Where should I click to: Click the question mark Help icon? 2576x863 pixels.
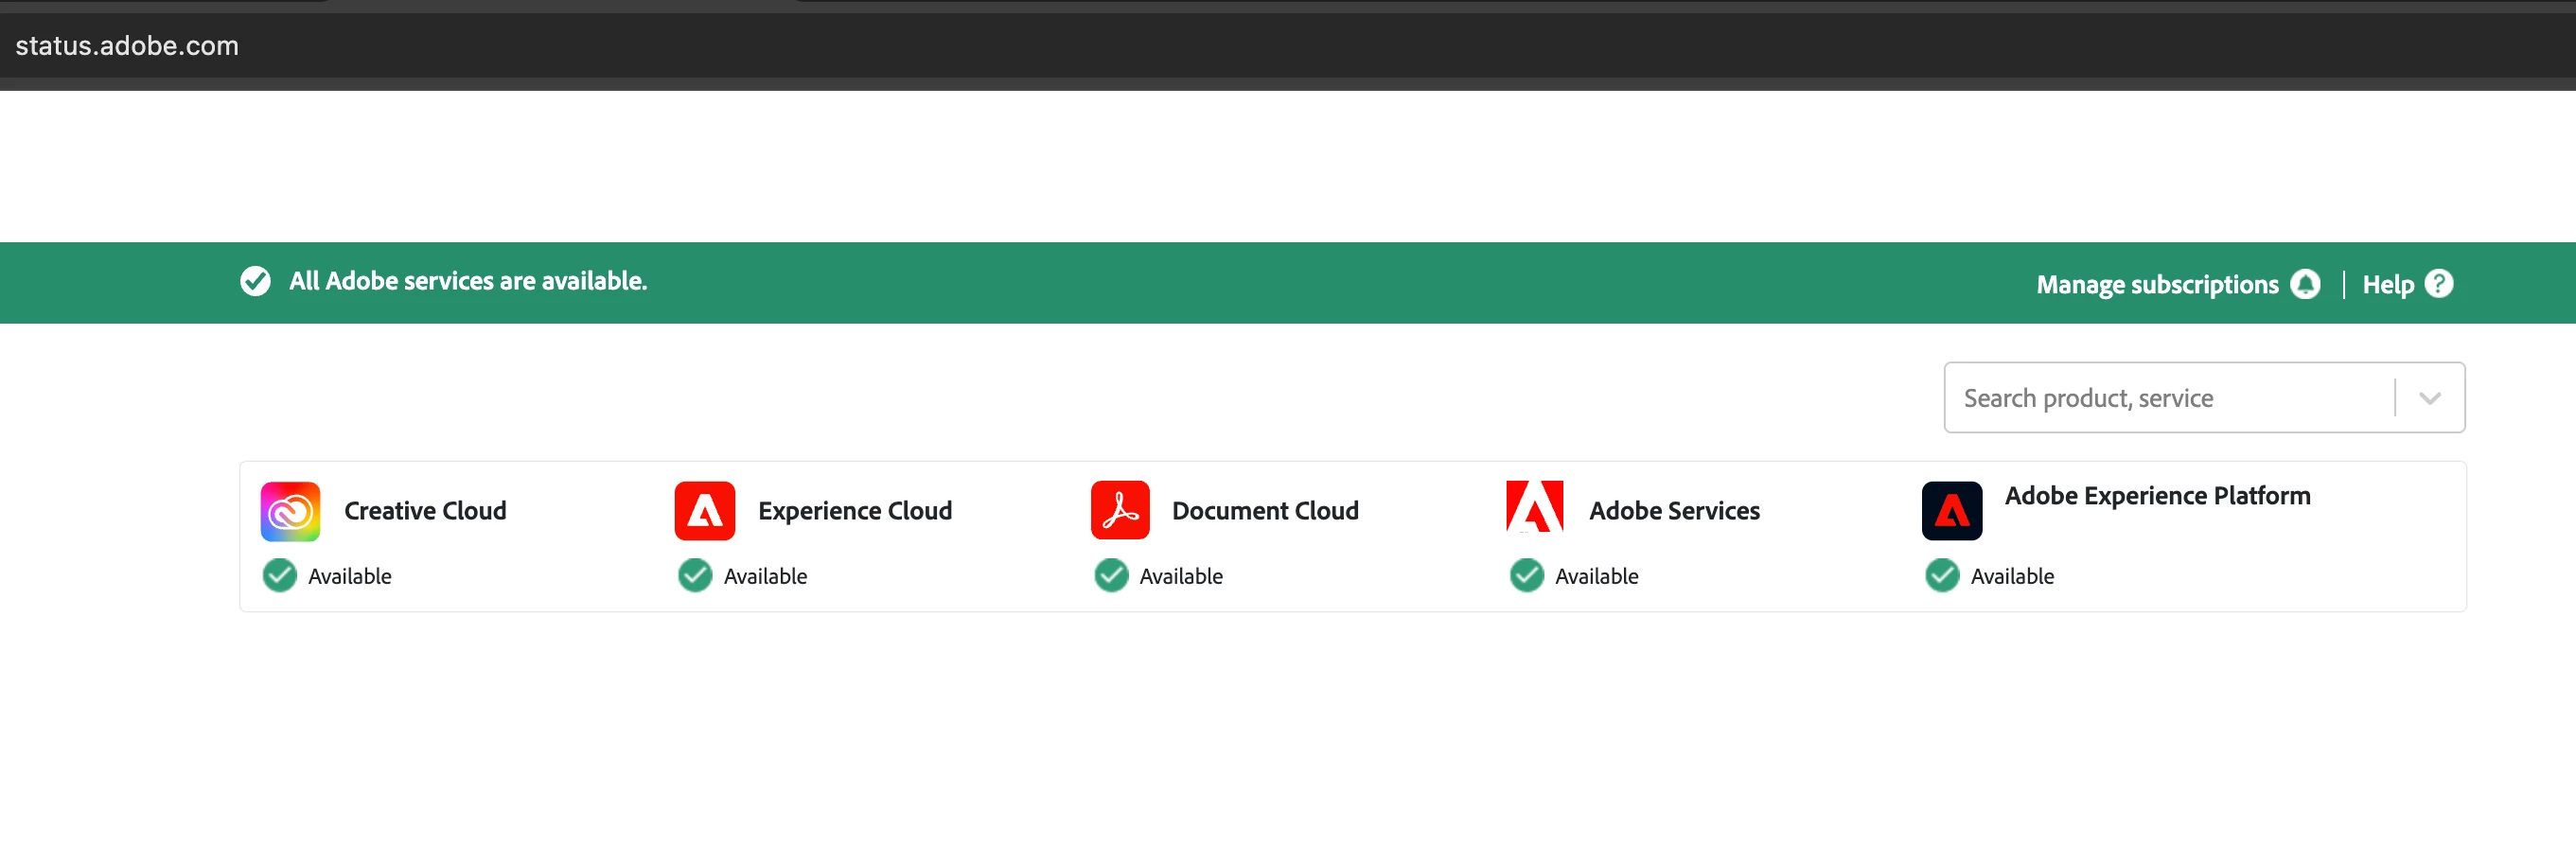click(x=2438, y=284)
